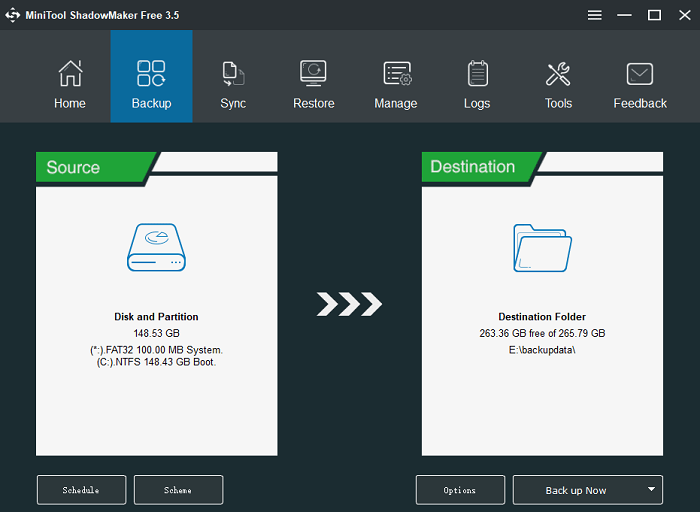Click the MiniTool ShadowMaker logo icon
This screenshot has height=512, width=700.
point(13,15)
